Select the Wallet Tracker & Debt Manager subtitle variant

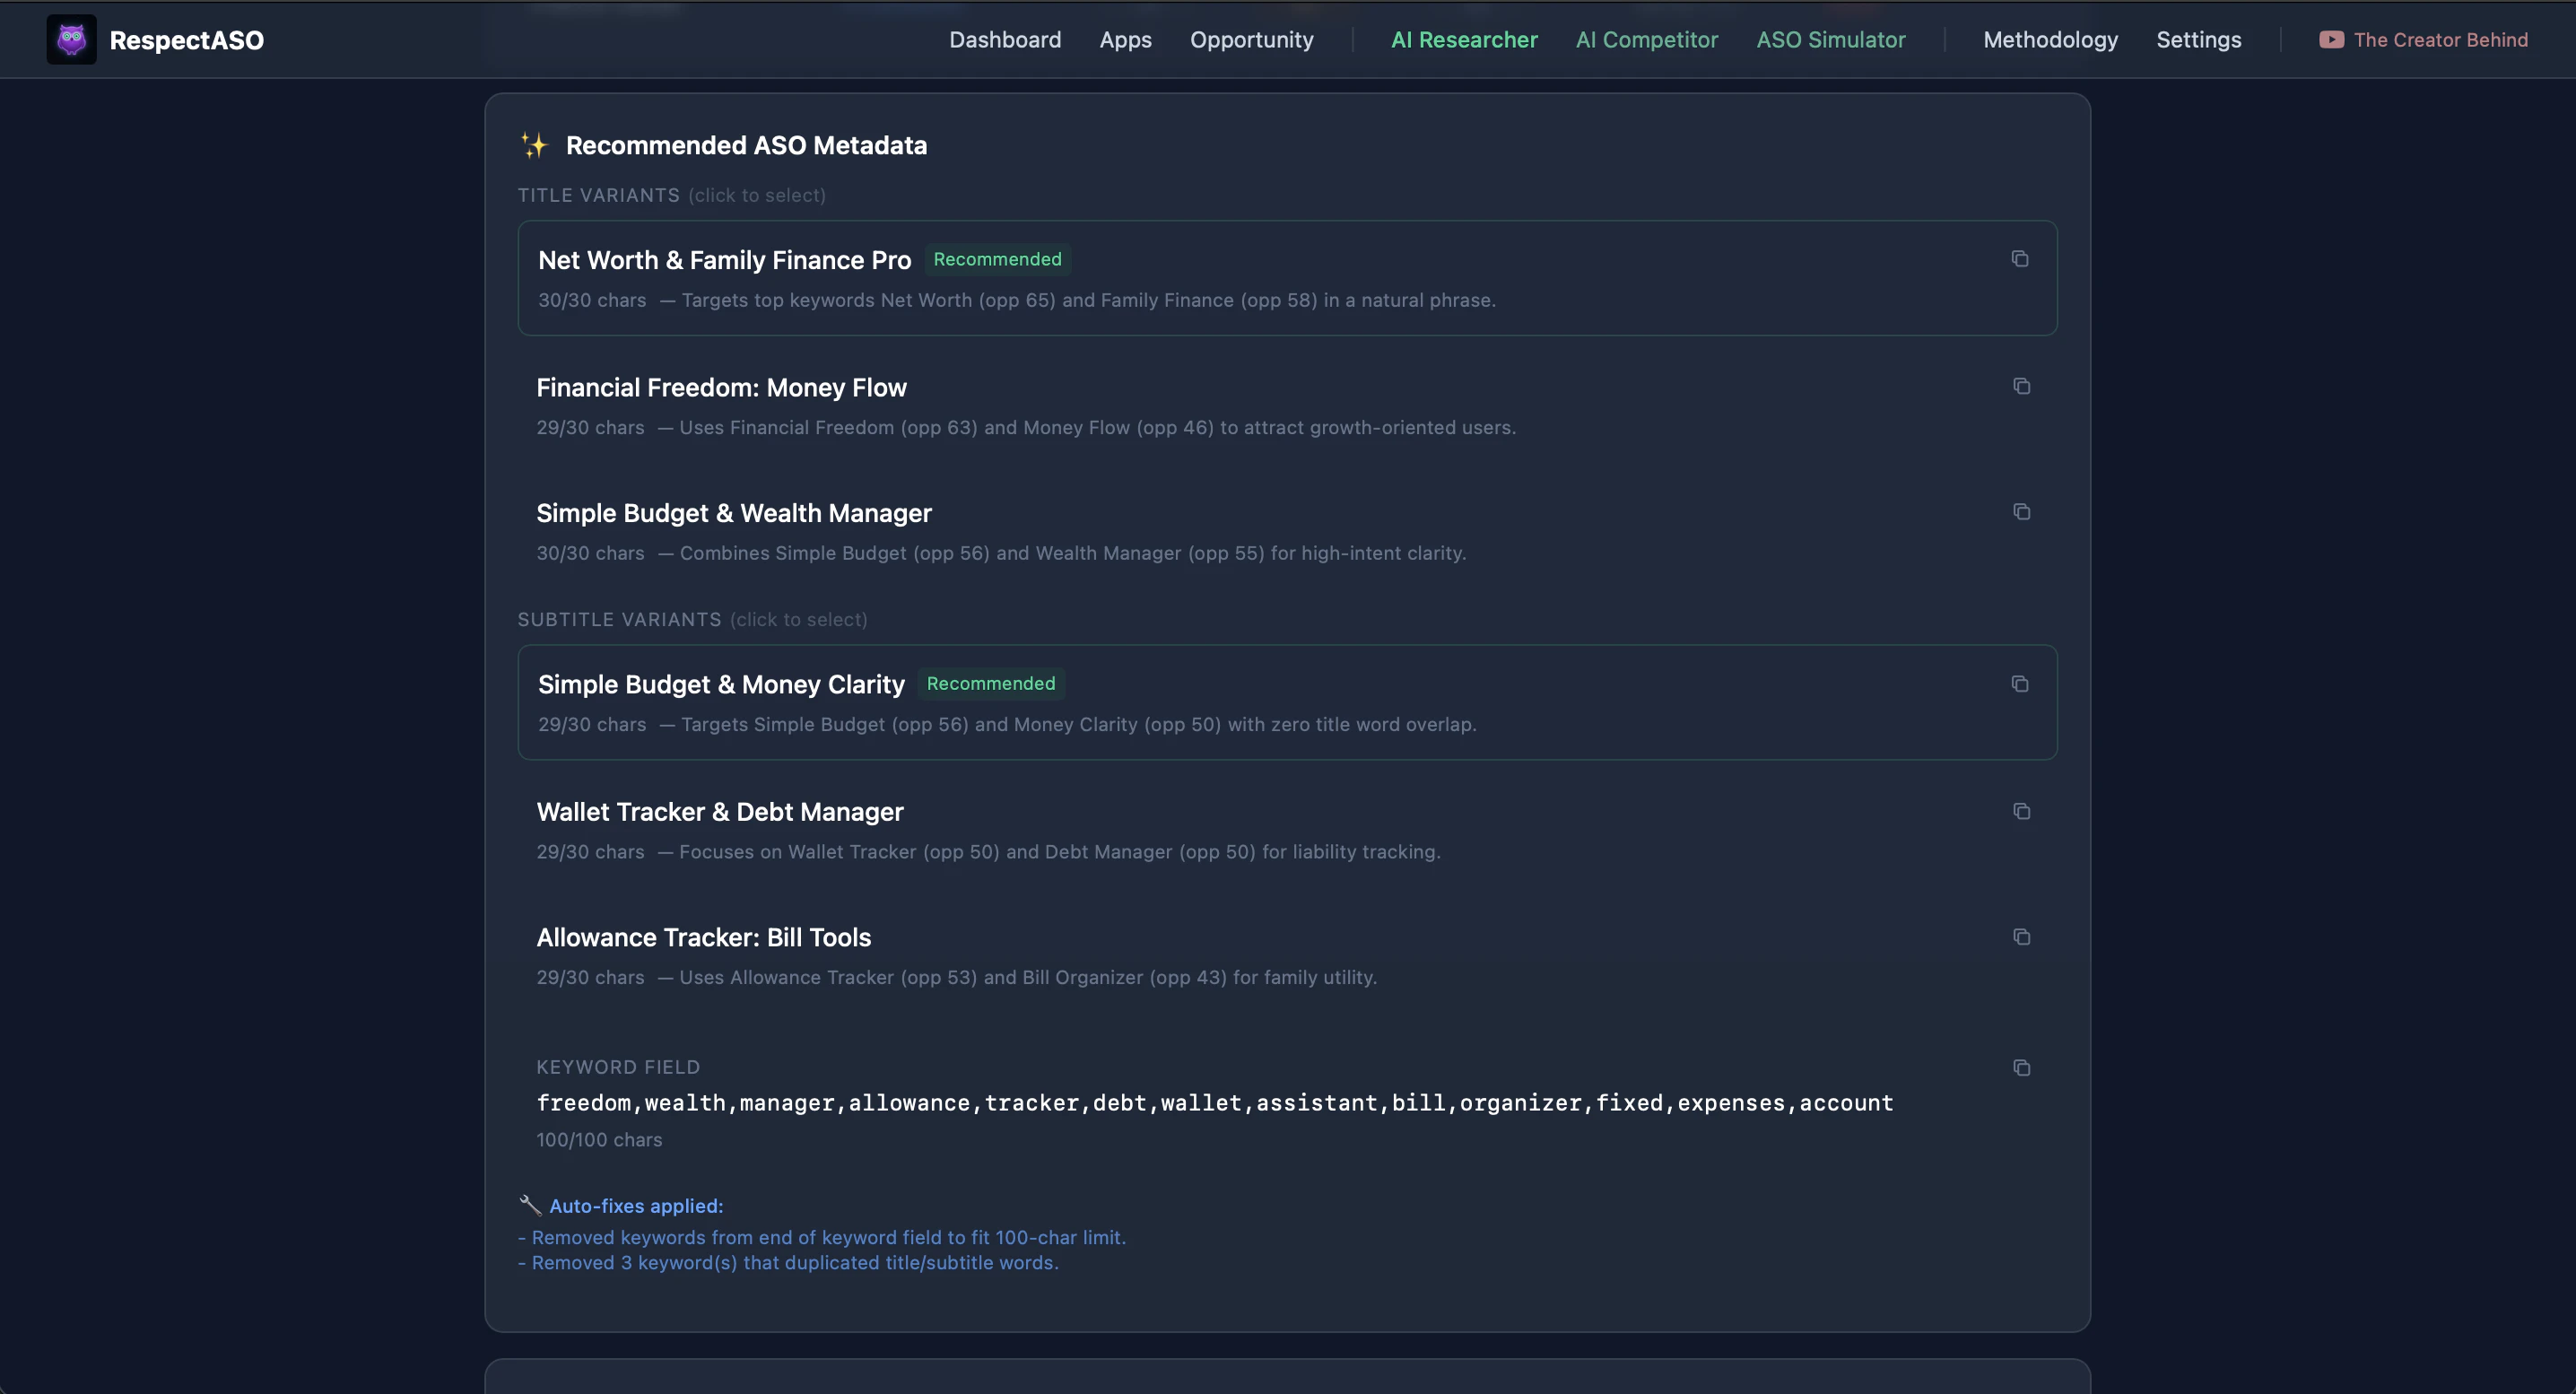pos(1100,831)
